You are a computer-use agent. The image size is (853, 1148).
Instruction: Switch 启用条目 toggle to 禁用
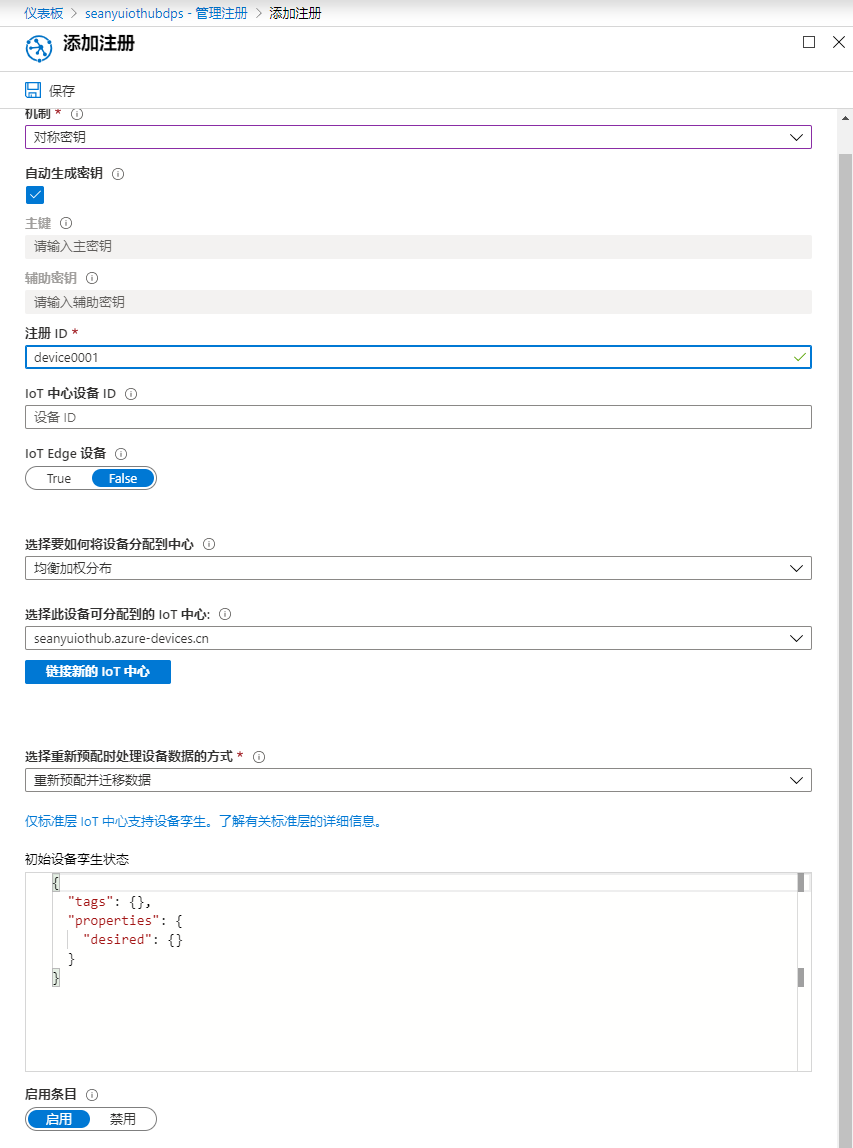[x=122, y=1119]
